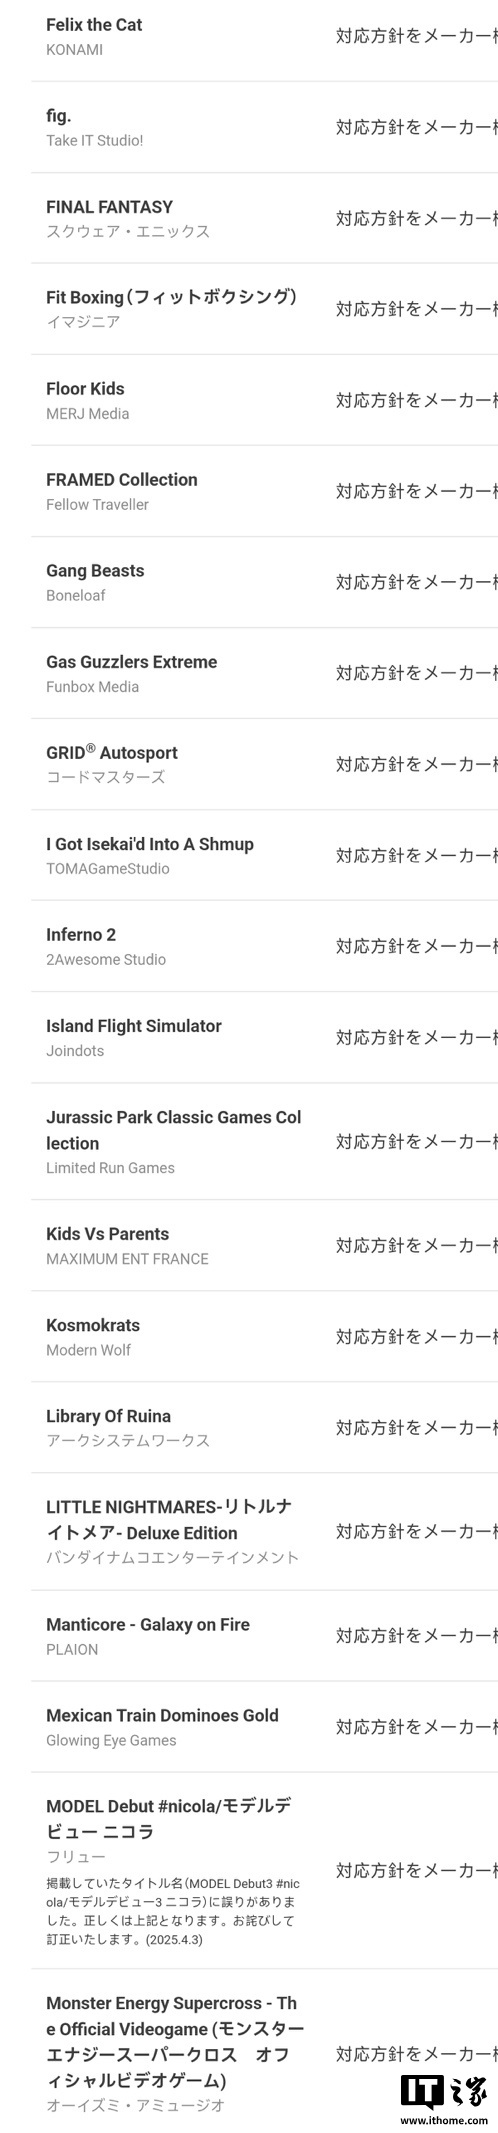Image resolution: width=498 pixels, height=2133 pixels.
Task: Select the Floor Kids row
Action: click(x=264, y=400)
